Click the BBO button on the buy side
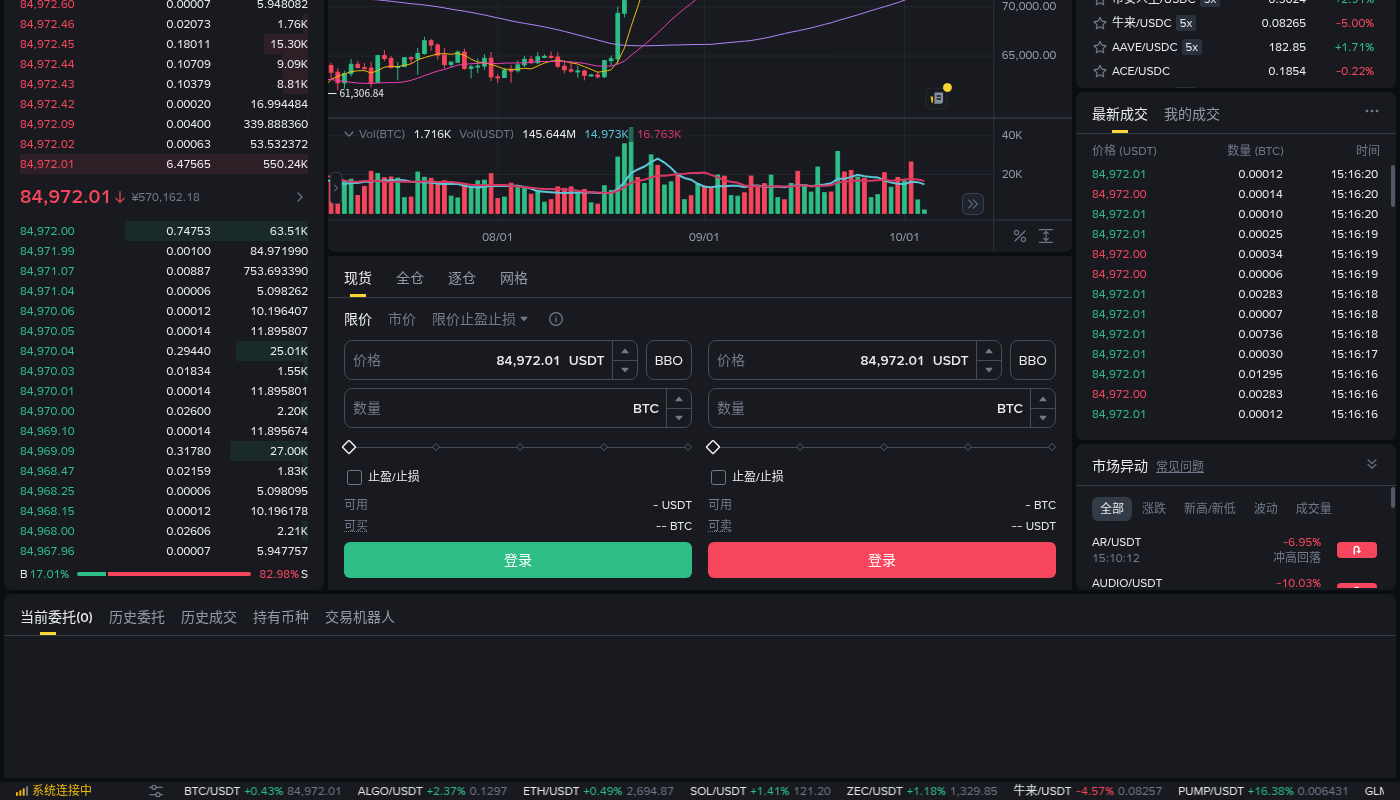The width and height of the screenshot is (1400, 800). [669, 360]
